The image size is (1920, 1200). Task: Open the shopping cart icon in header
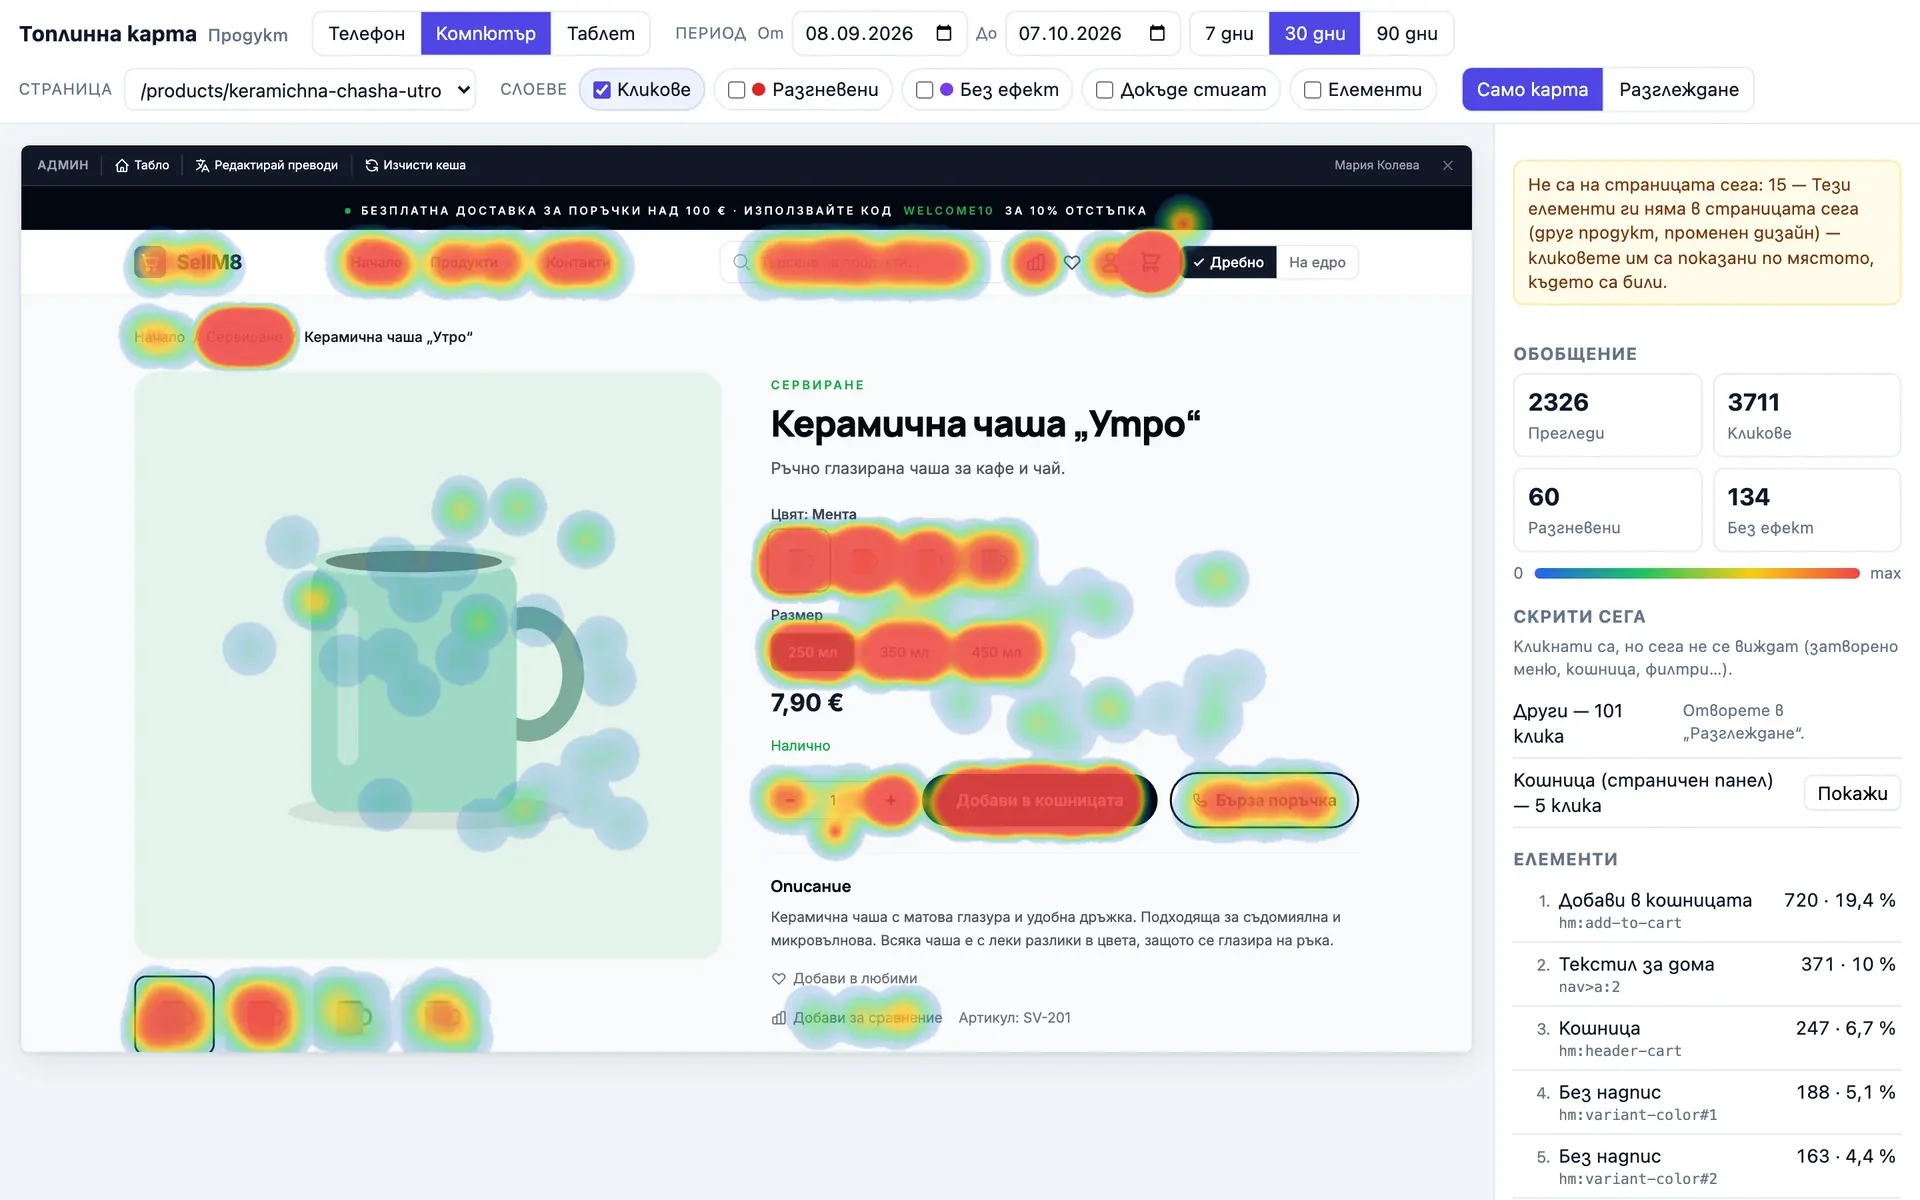pos(1150,262)
